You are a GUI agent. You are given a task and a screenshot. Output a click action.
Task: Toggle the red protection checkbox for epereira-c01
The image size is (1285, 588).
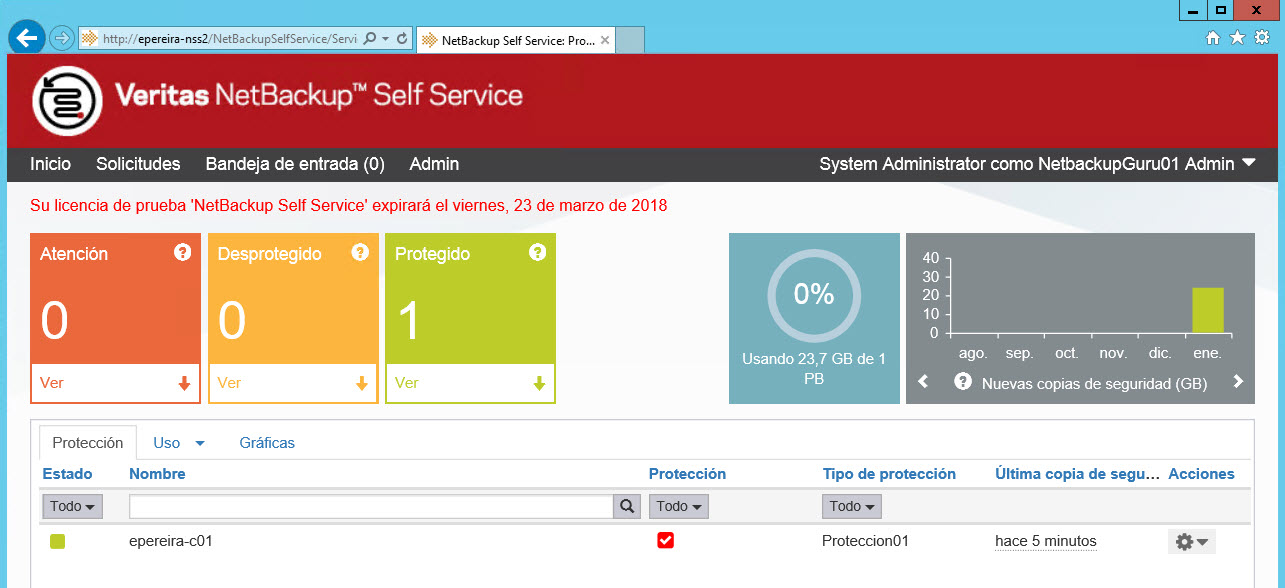[x=665, y=541]
